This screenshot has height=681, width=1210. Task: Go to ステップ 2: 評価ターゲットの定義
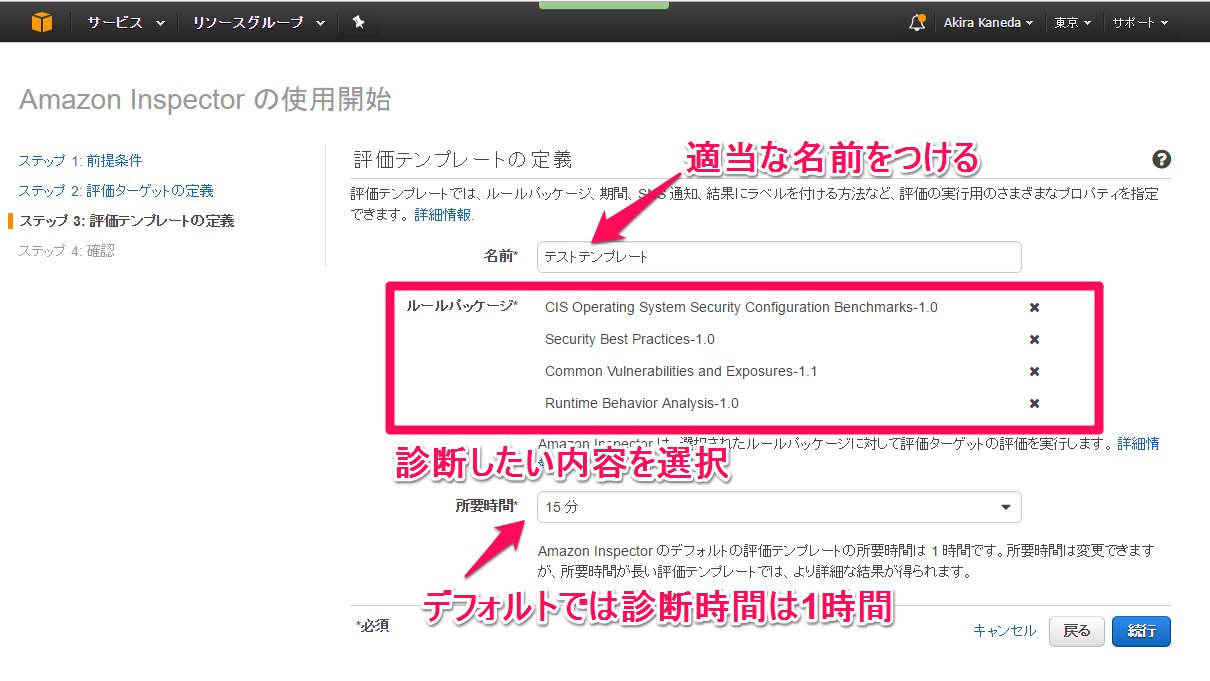coord(115,190)
